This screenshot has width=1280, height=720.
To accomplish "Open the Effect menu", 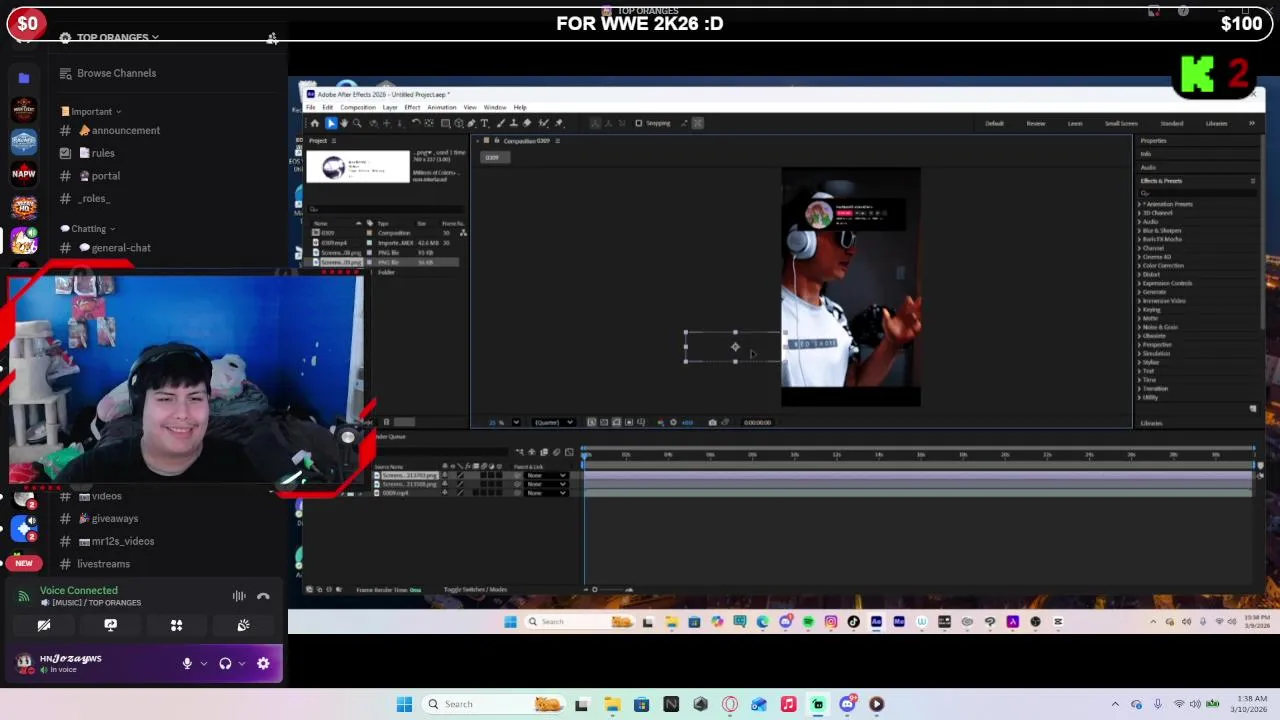I will [412, 107].
